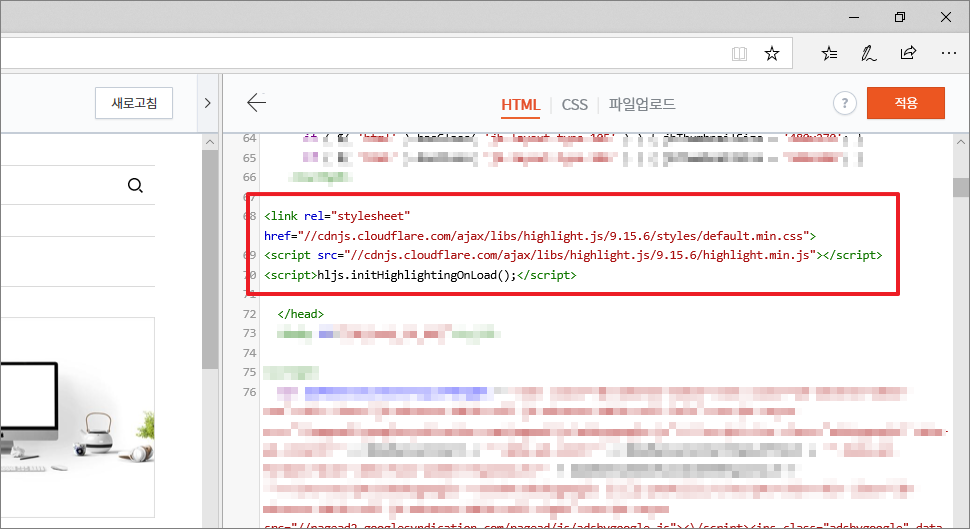Image resolution: width=970 pixels, height=529 pixels.
Task: Collapse preview pane with chevron arrow
Action: (208, 103)
